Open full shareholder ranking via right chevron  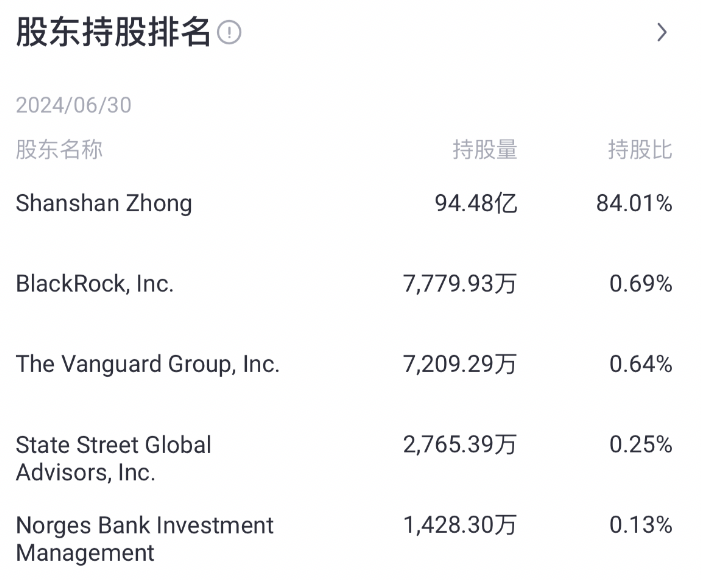point(662,33)
